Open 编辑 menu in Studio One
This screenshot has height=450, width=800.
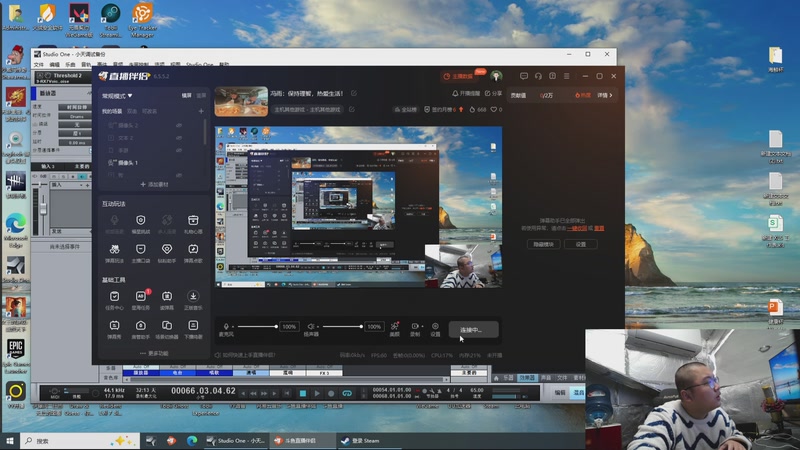[55, 65]
